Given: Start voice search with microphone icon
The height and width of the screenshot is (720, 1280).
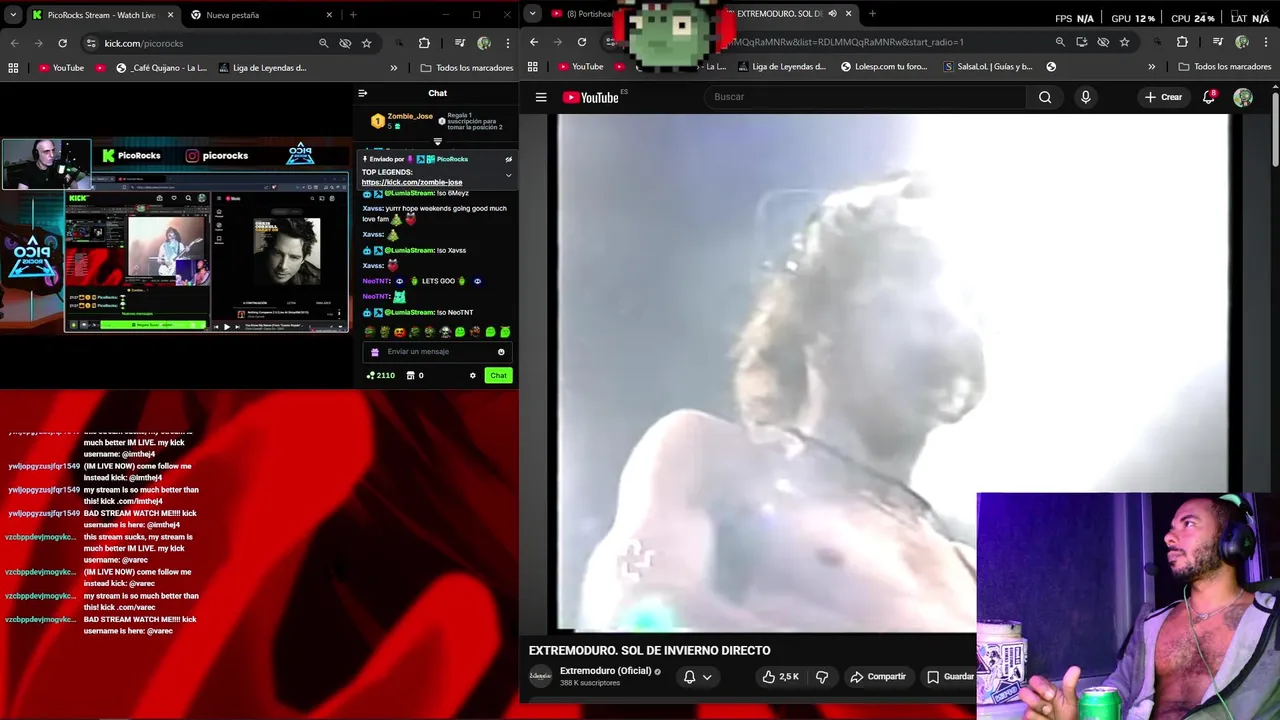Looking at the screenshot, I should click(x=1085, y=97).
